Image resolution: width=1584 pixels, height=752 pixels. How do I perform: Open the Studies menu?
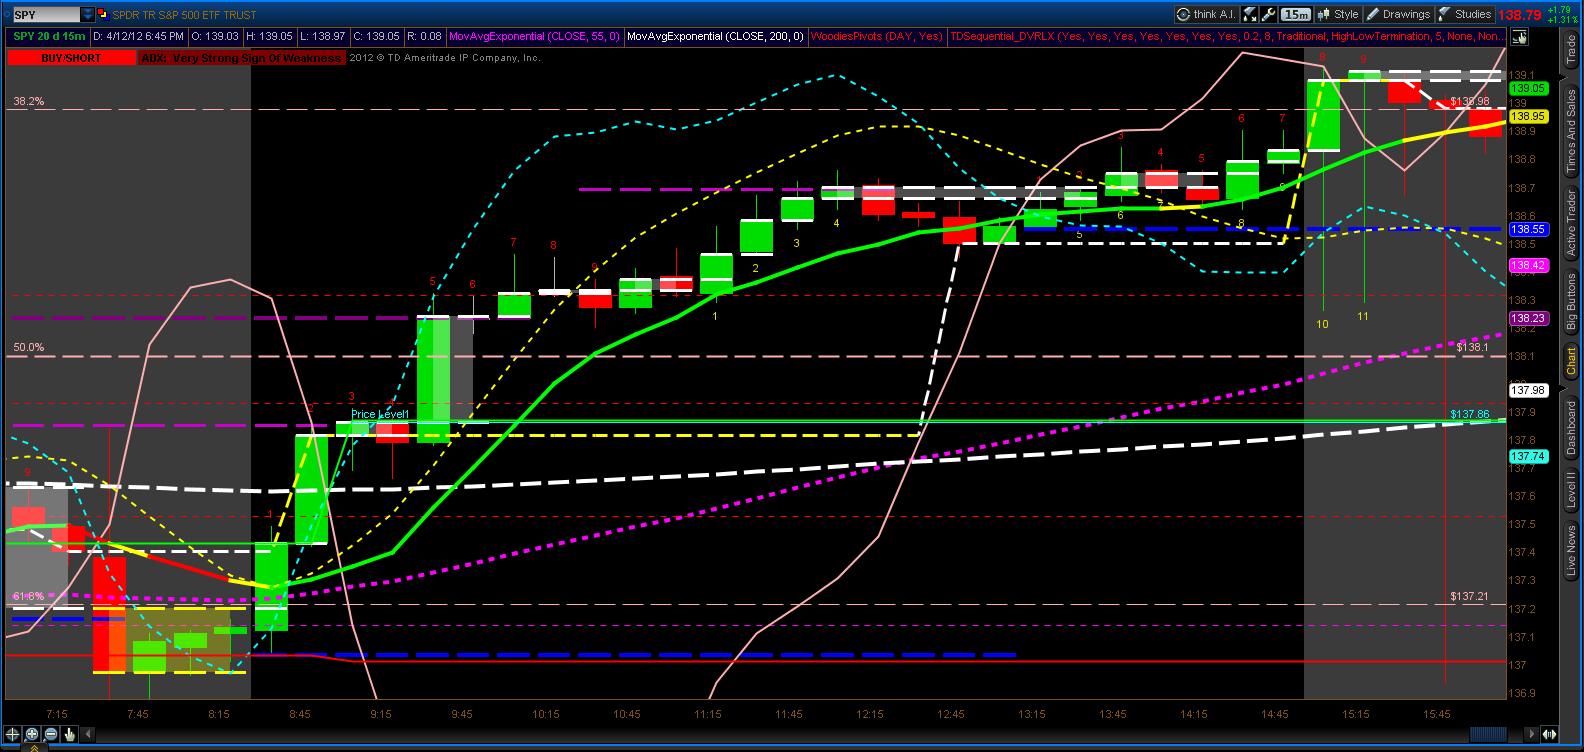[x=1465, y=14]
